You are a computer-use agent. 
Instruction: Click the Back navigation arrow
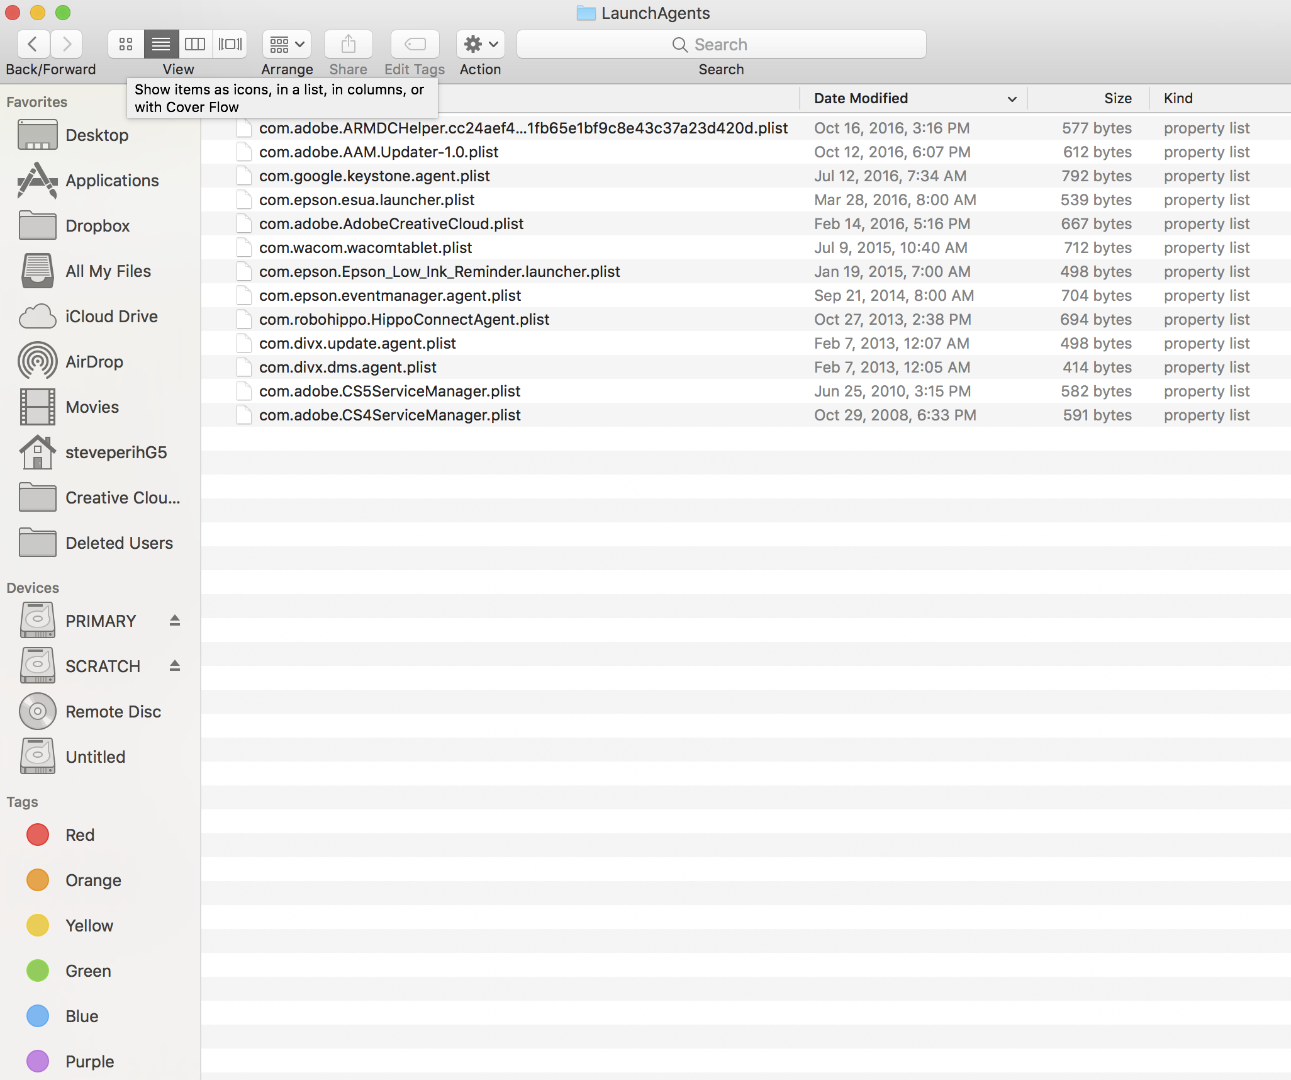[x=32, y=44]
